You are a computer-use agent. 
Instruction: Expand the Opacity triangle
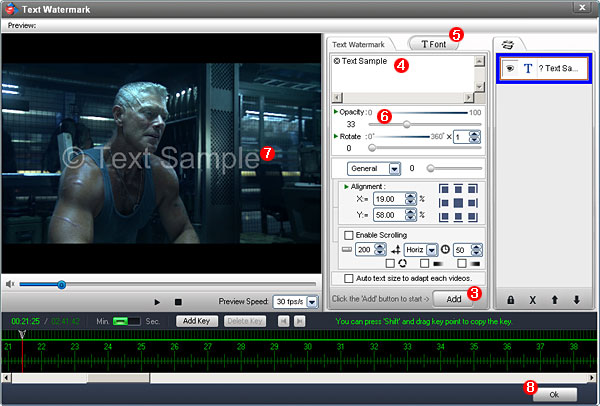(336, 112)
